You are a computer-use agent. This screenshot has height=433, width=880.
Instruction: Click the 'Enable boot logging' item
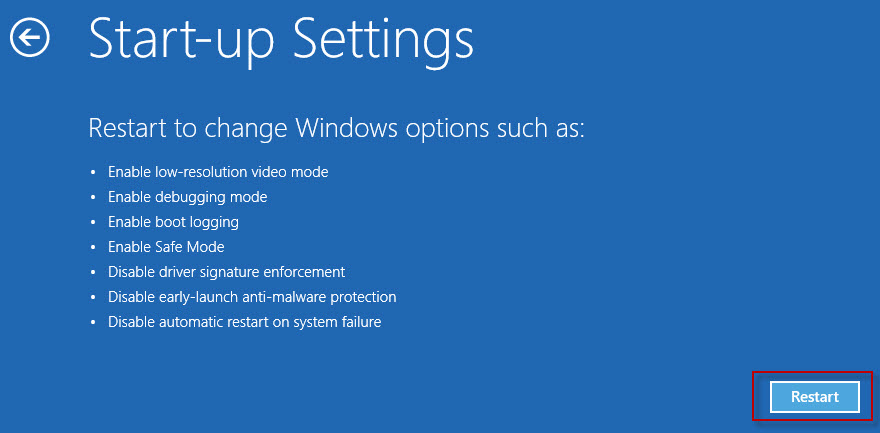(x=173, y=222)
